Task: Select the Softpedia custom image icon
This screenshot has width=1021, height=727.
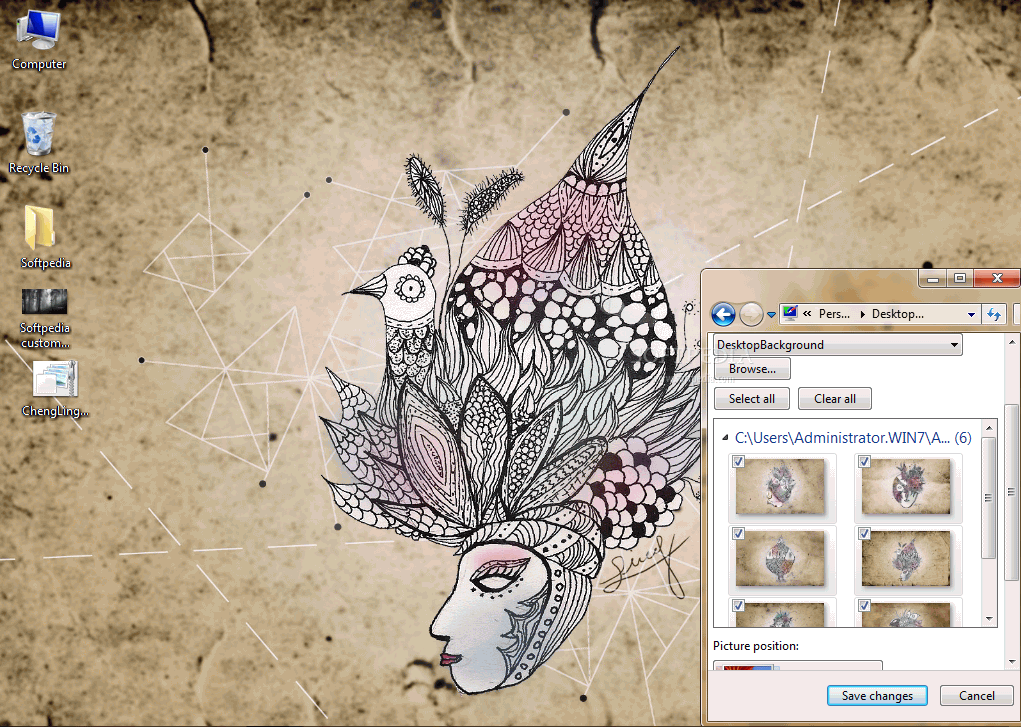Action: click(45, 319)
